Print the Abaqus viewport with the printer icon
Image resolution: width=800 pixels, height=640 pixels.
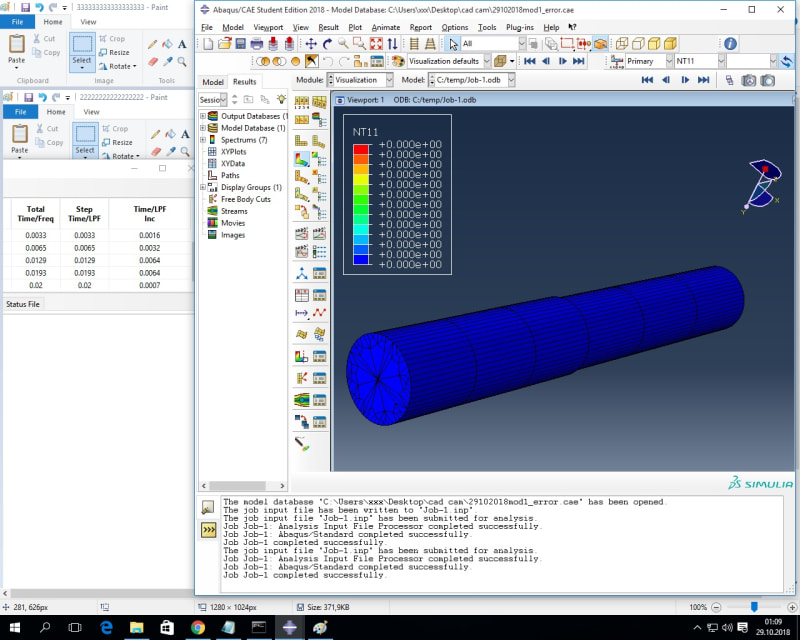[x=257, y=44]
